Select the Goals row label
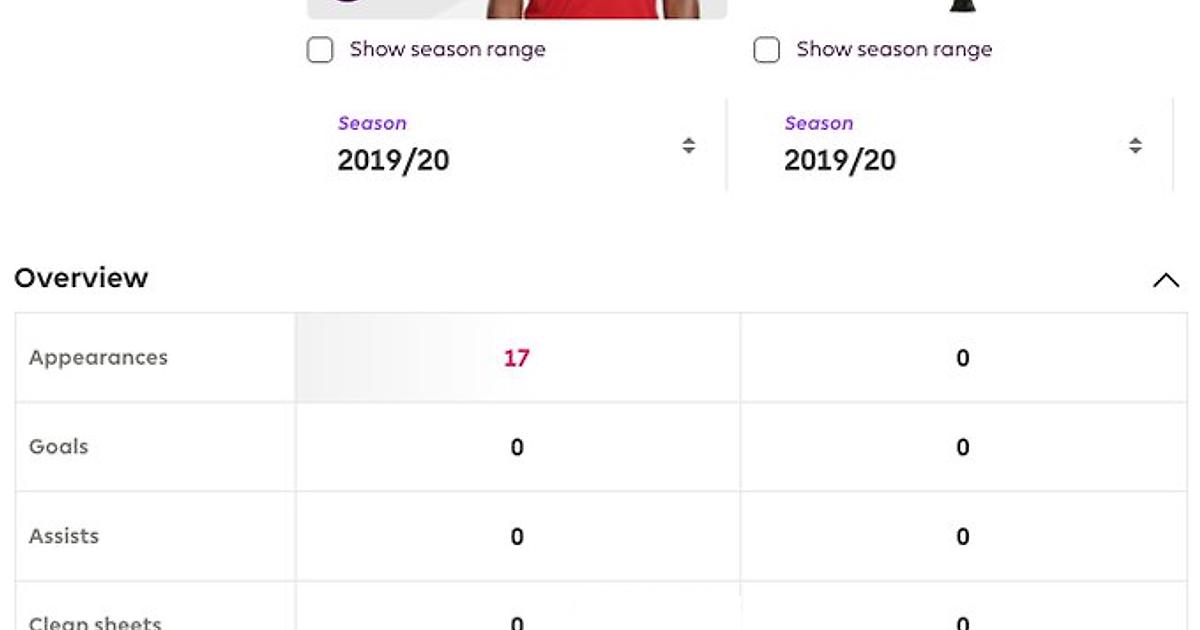The width and height of the screenshot is (1200, 630). click(58, 447)
